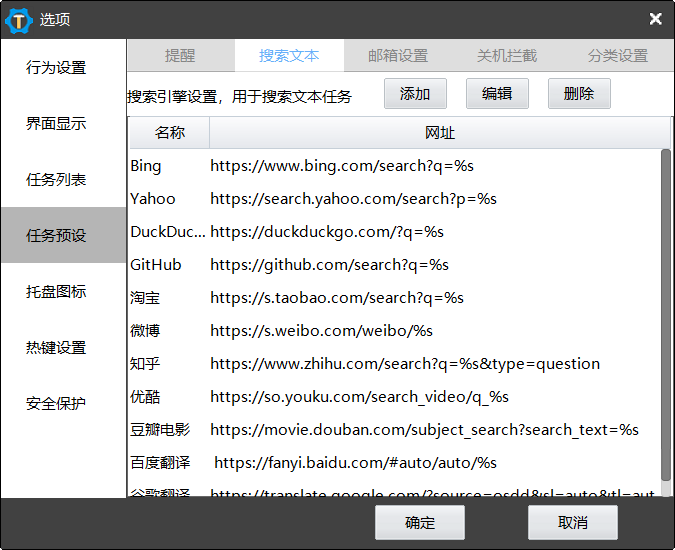Confirm with the 确定 button
This screenshot has height=550, width=675.
pyautogui.click(x=420, y=523)
